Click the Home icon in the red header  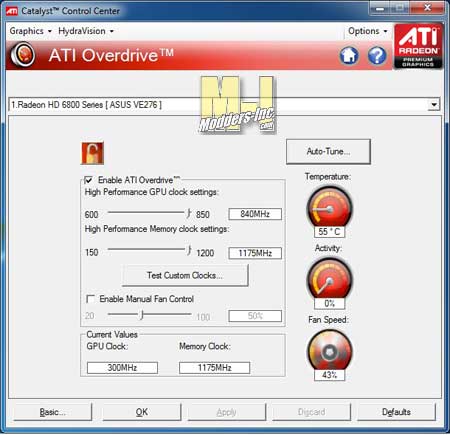349,56
